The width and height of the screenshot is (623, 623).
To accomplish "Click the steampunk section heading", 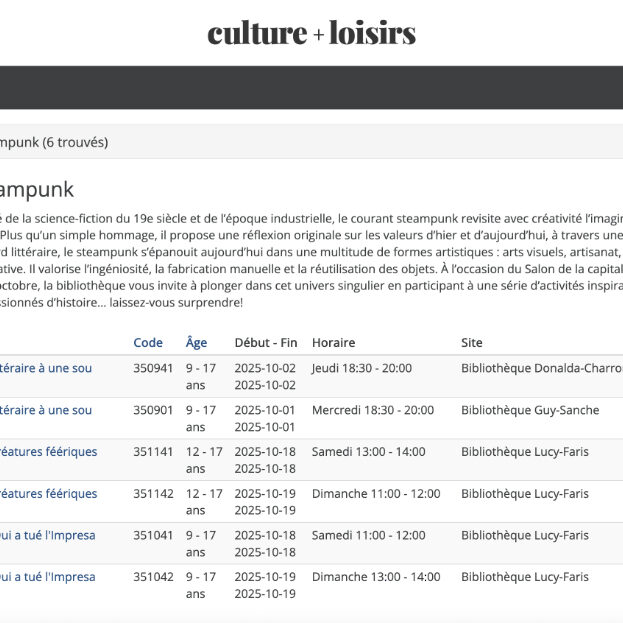I will tap(37, 189).
